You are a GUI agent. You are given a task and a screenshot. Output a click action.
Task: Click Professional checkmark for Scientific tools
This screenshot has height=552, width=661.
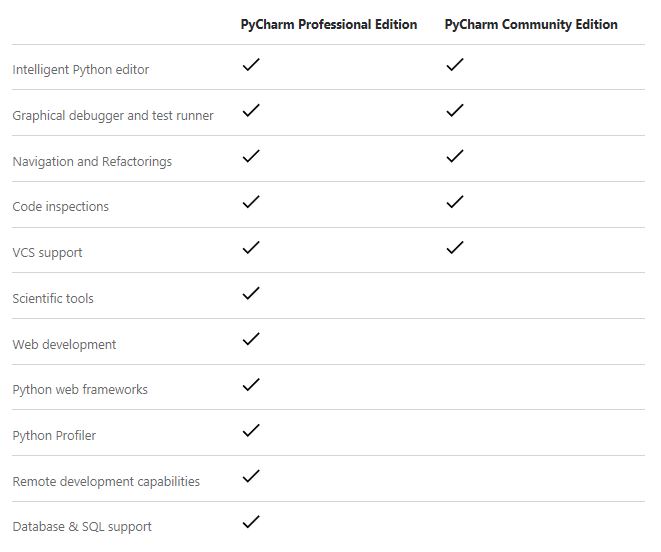click(251, 293)
